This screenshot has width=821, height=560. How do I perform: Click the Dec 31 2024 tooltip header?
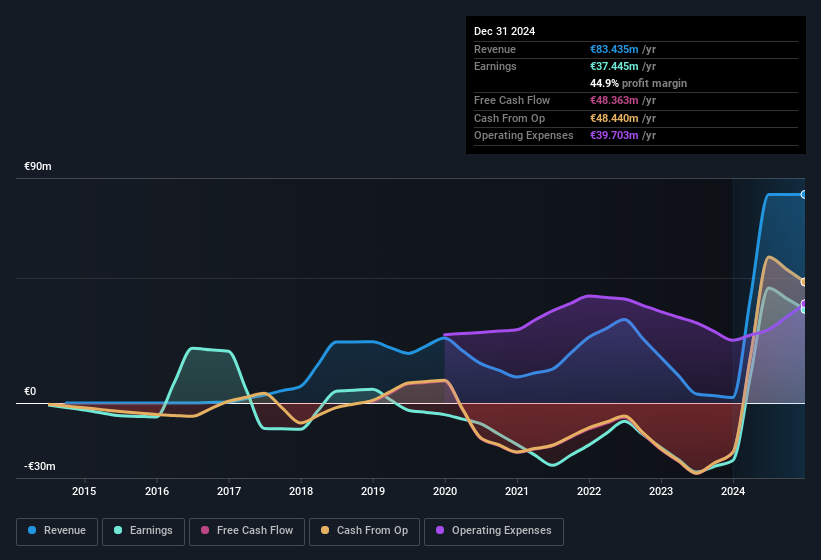click(x=504, y=31)
